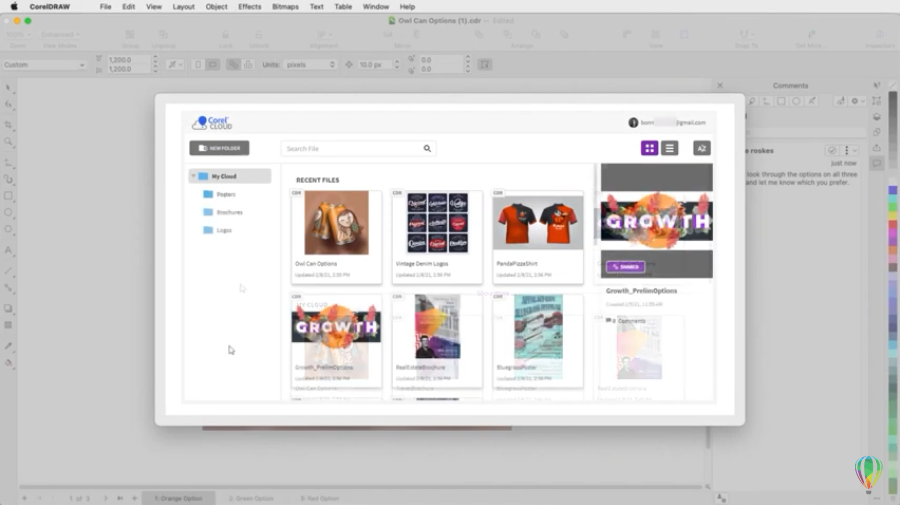Open the Bitmaps menu

(285, 7)
